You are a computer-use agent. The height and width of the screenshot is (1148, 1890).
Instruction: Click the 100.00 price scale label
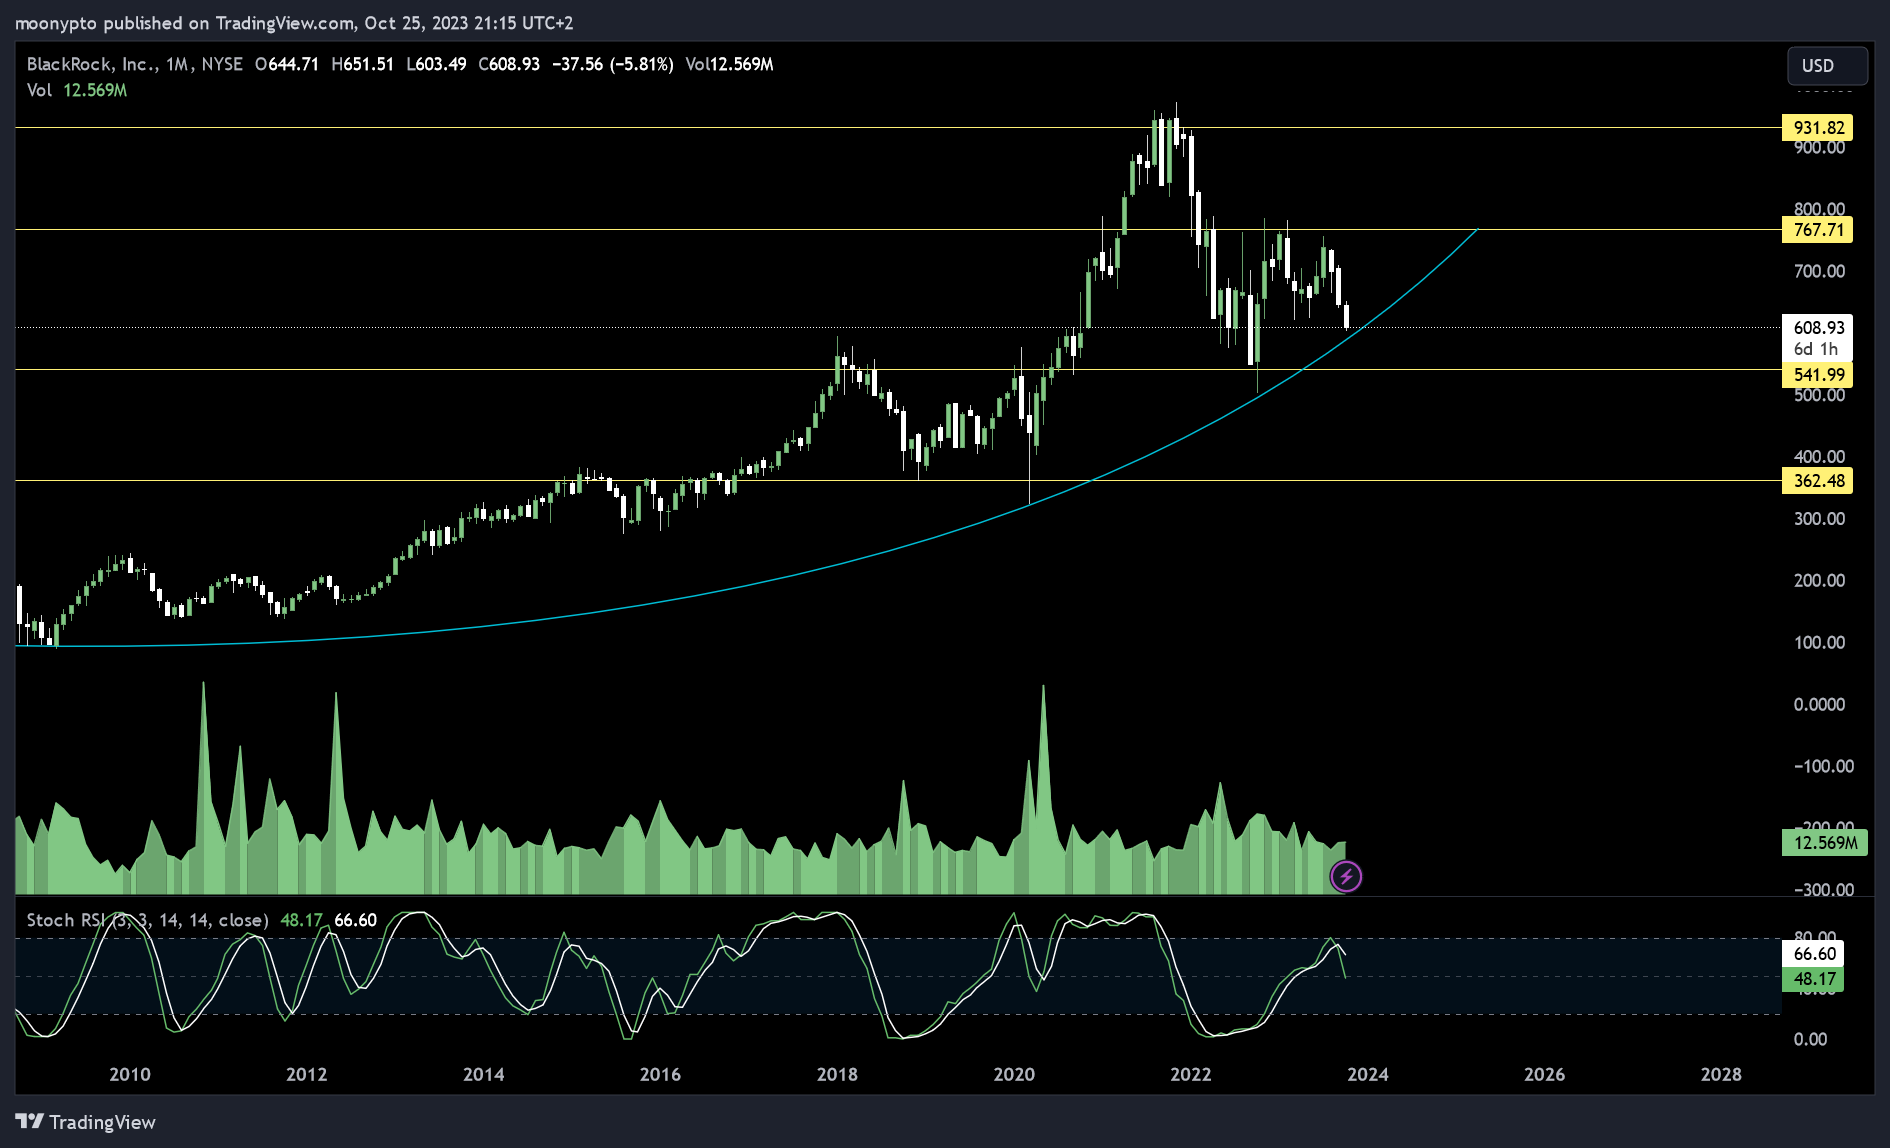tap(1819, 643)
